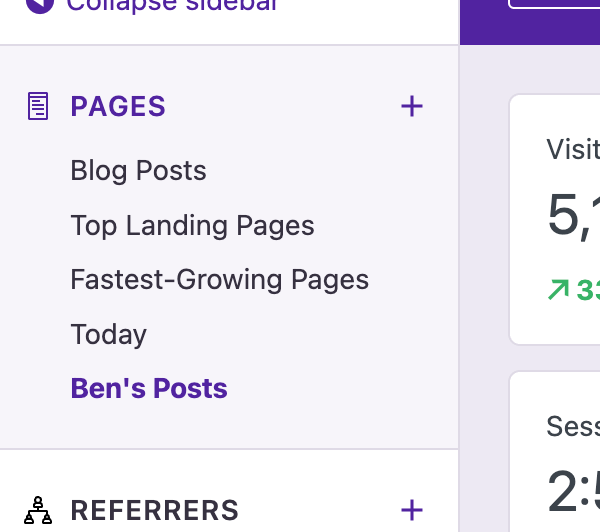The image size is (600, 532).
Task: Open the REFERRERS section heading
Action: pos(154,510)
